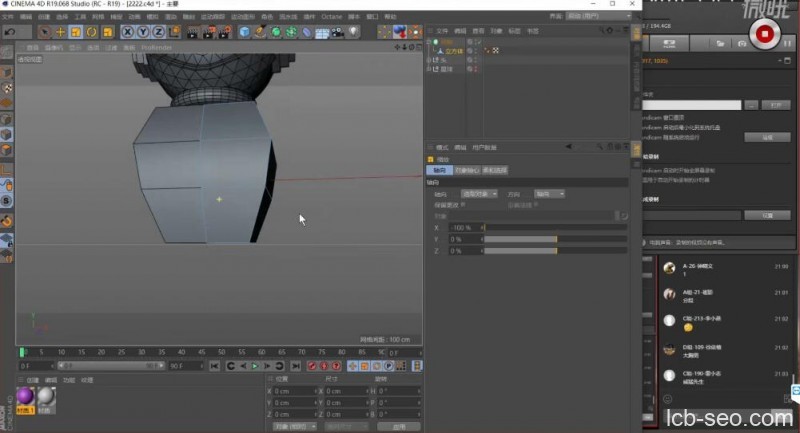Open the Octane menu
Screen dimensions: 800x433
pos(332,17)
